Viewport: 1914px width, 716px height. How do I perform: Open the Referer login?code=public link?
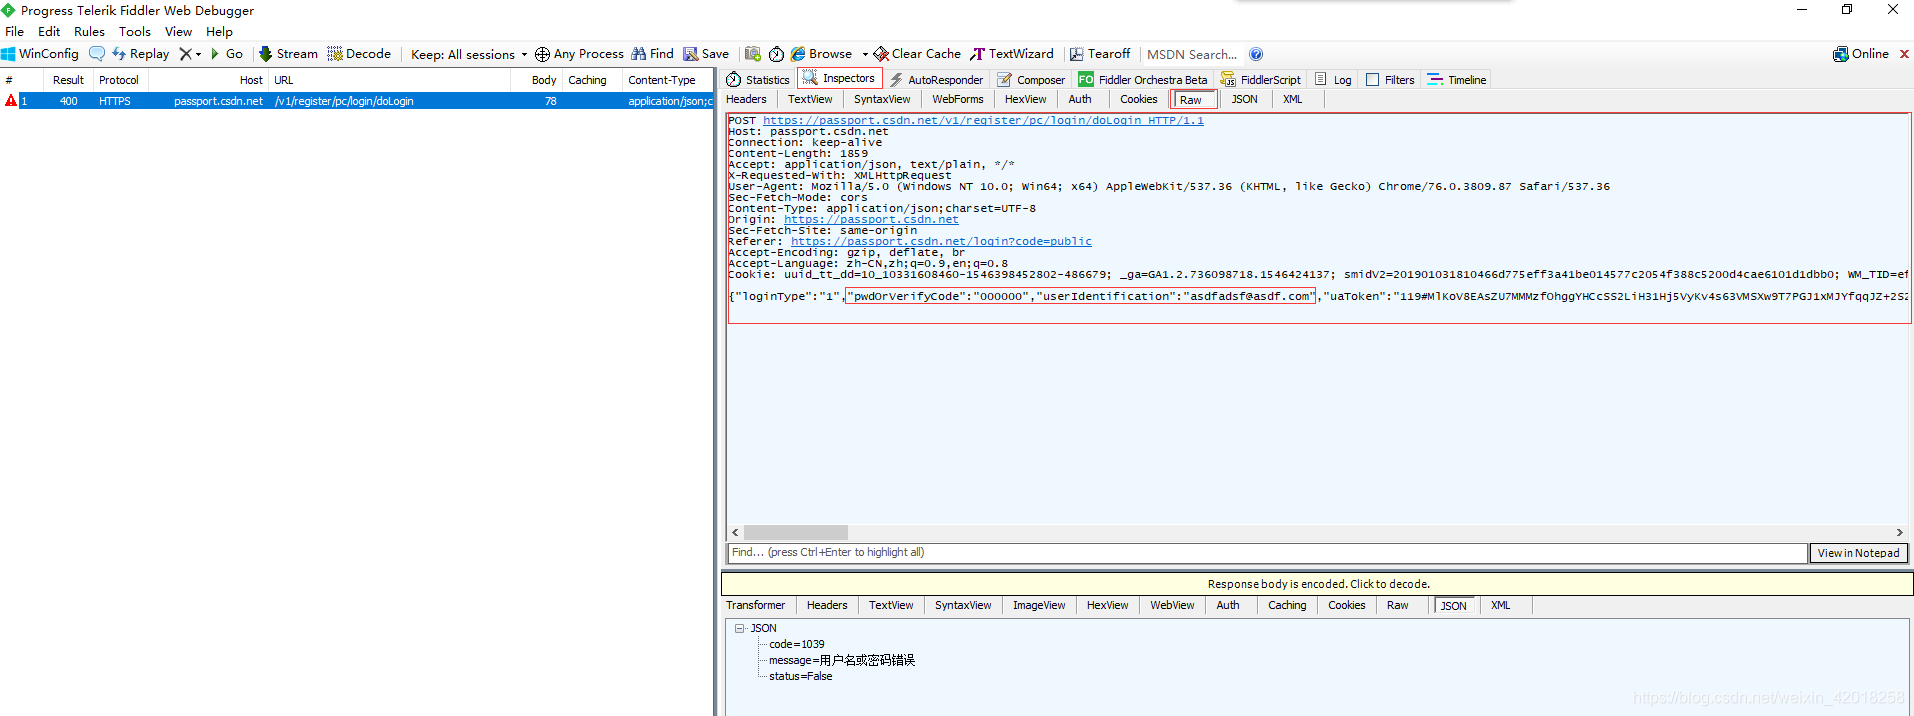pos(941,241)
